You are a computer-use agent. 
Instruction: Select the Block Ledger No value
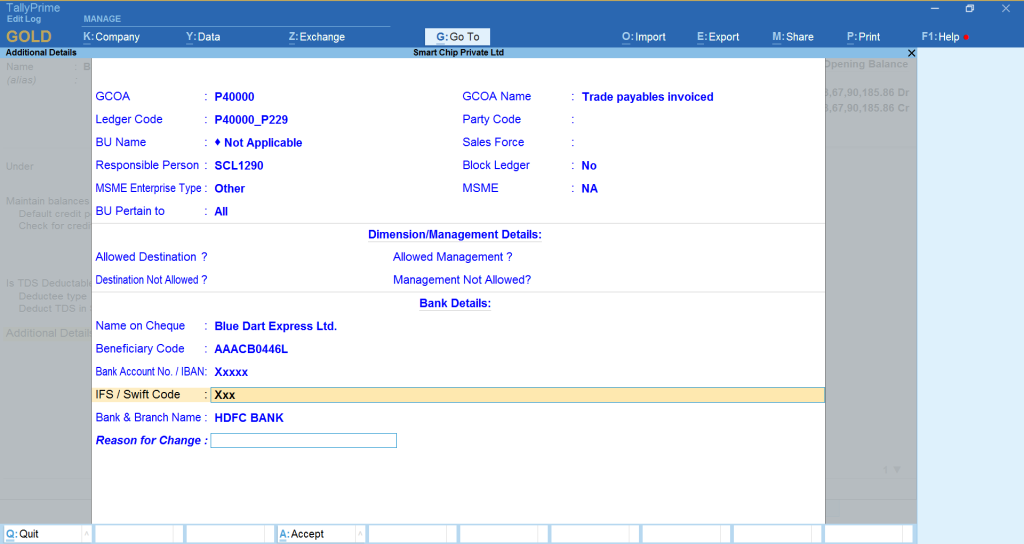(588, 166)
